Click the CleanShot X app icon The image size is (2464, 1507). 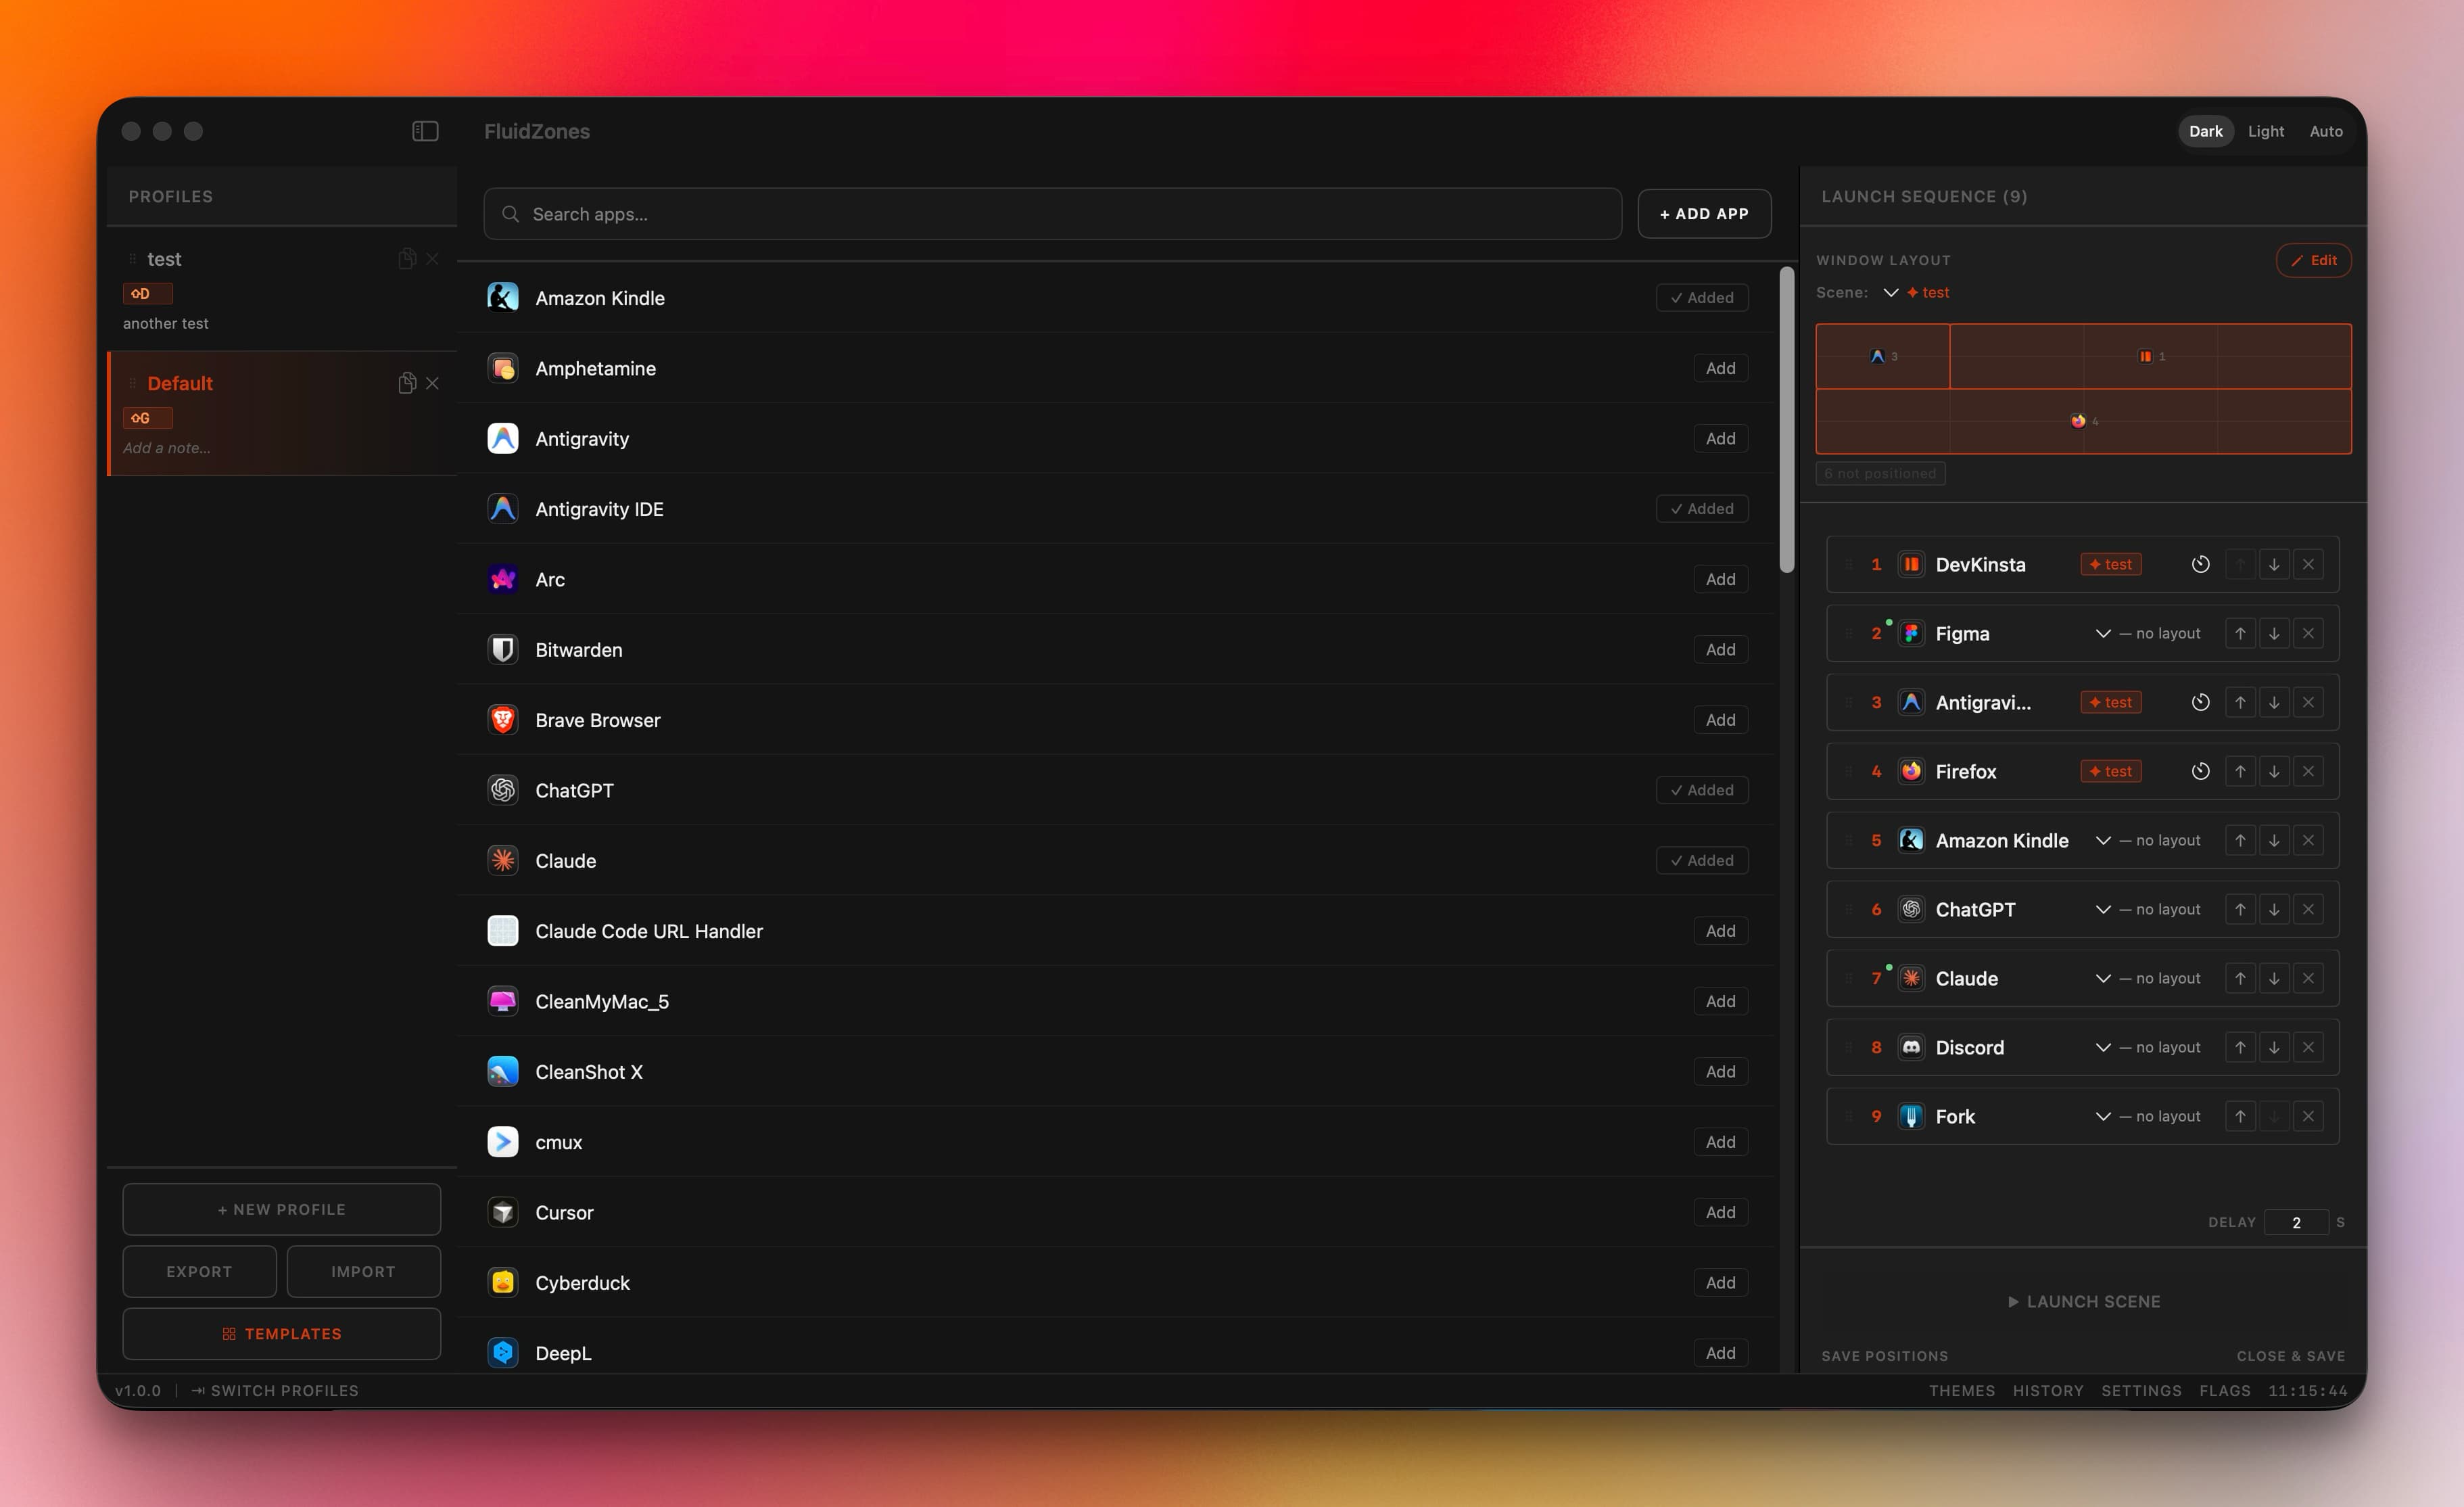tap(503, 1071)
